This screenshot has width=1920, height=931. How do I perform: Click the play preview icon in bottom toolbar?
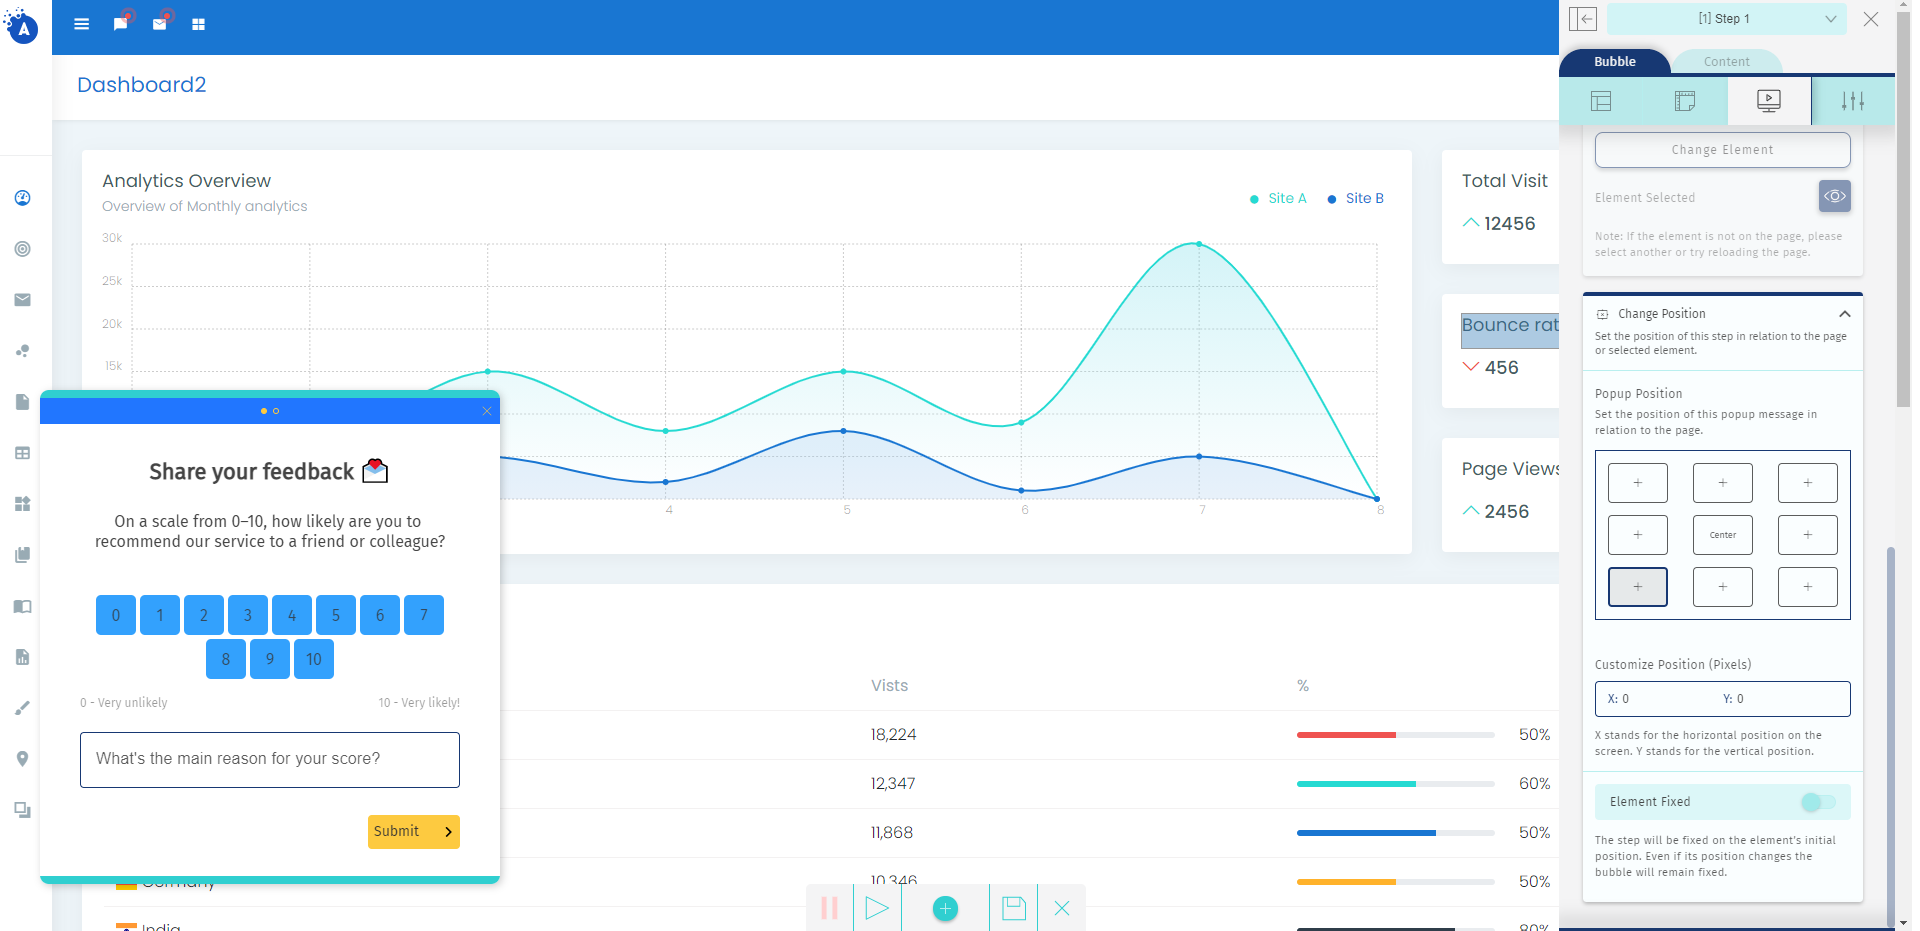[x=877, y=908]
